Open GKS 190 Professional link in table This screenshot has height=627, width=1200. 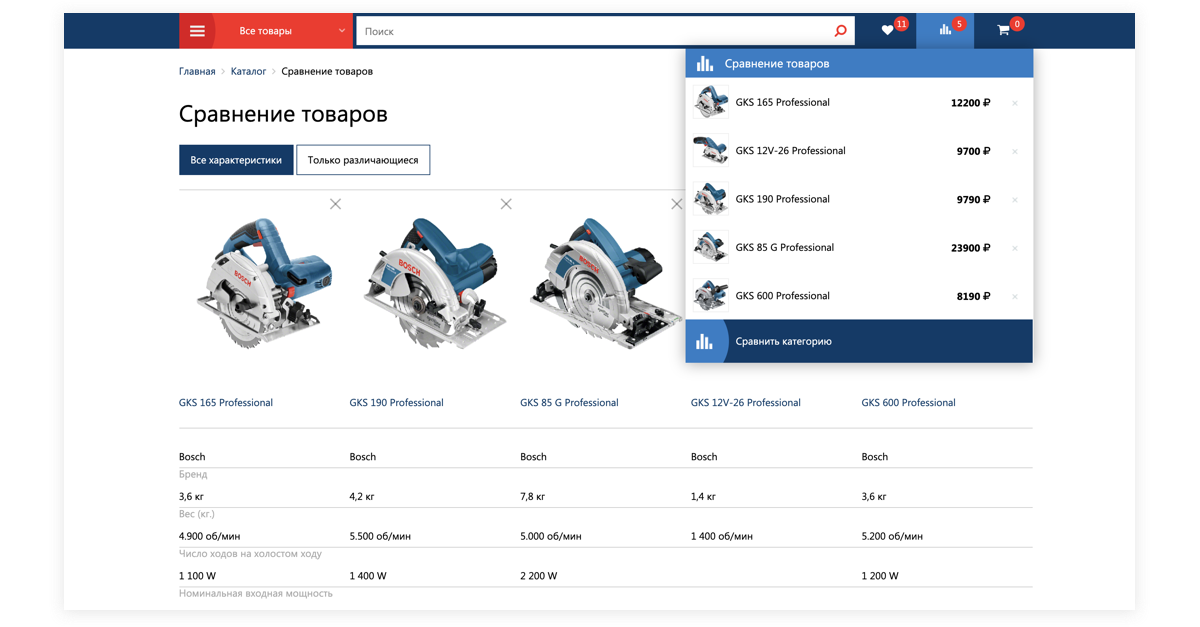tap(396, 403)
